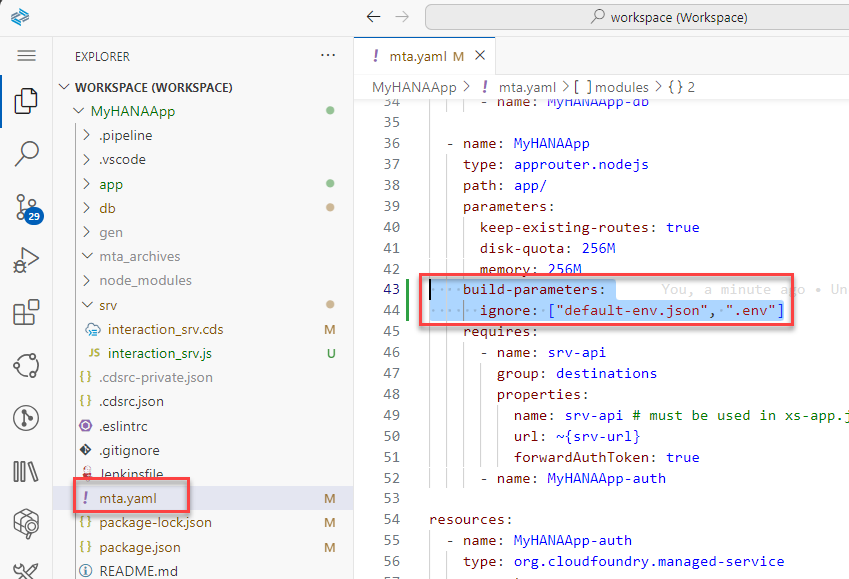849x579 pixels.
Task: Open the circular nodes icon in activity bar
Action: click(x=26, y=365)
